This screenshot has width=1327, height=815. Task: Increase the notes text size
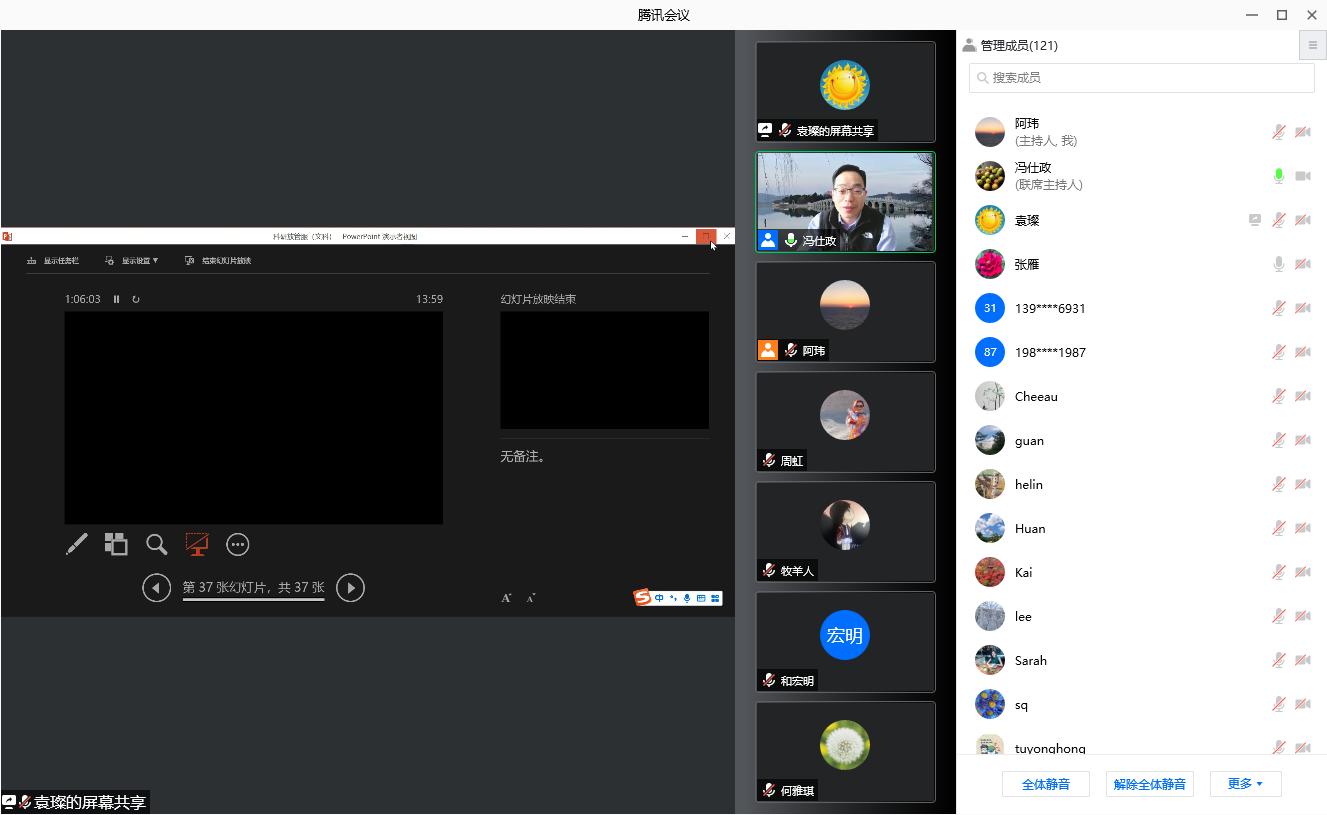pos(506,598)
